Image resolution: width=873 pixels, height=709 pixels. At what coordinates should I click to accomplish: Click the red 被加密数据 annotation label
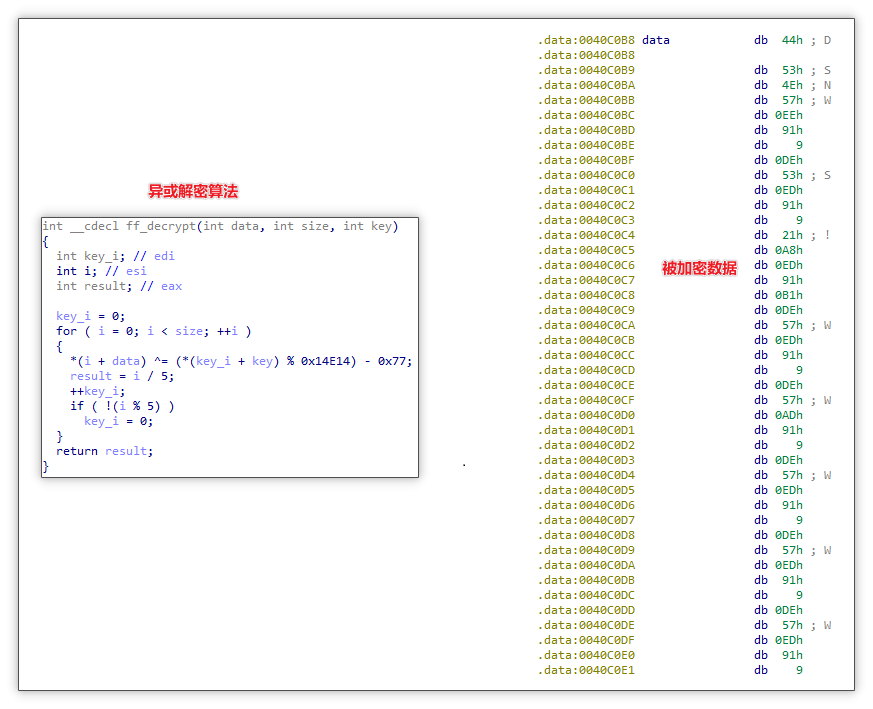(x=699, y=268)
